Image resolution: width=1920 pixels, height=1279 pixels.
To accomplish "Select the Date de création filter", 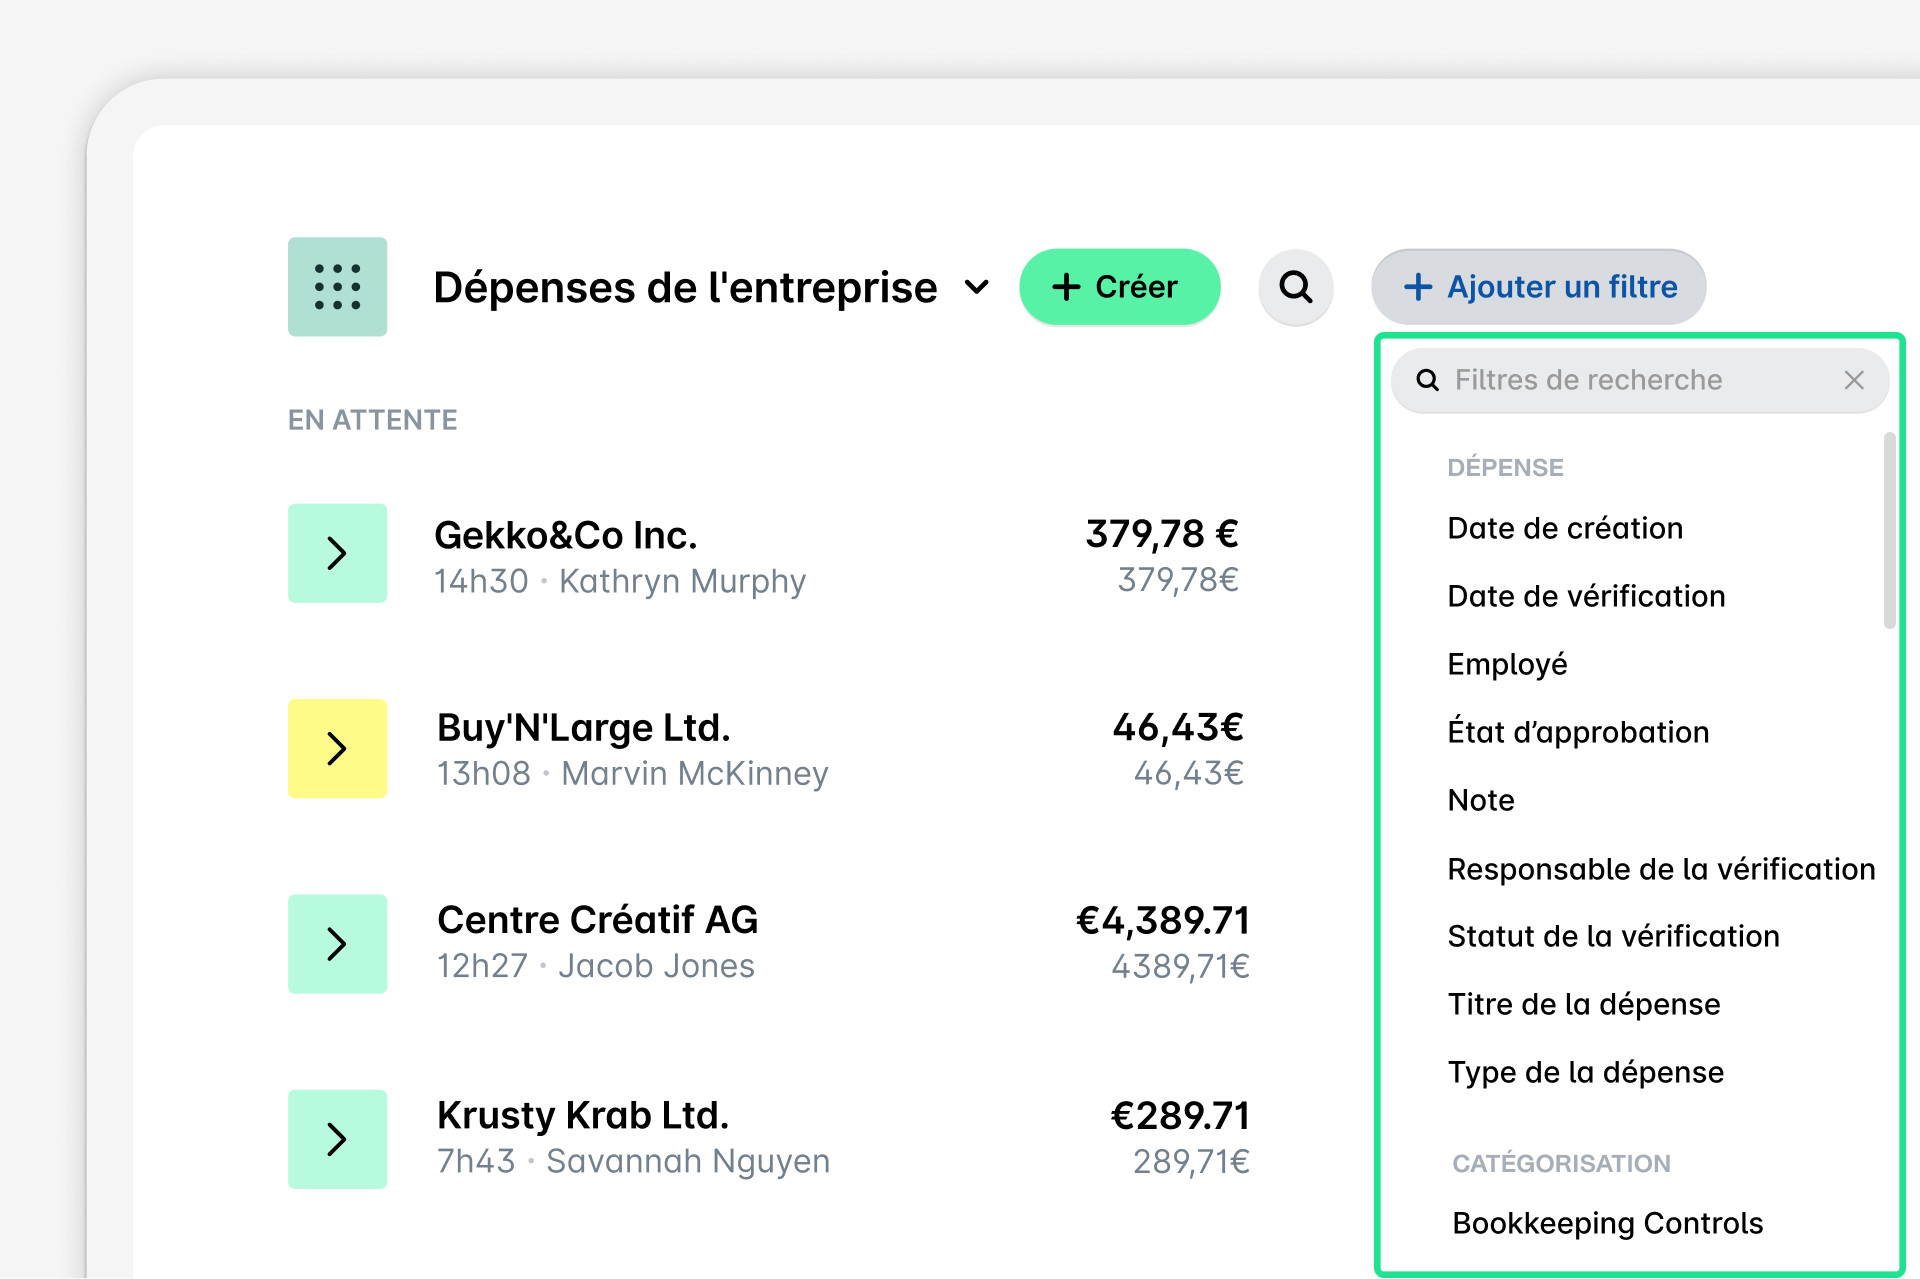I will [1565, 528].
